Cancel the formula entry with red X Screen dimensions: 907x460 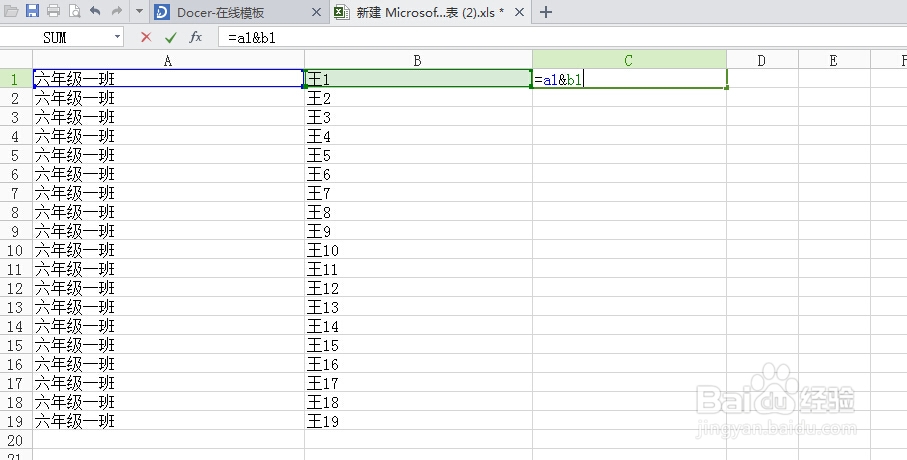[x=146, y=38]
